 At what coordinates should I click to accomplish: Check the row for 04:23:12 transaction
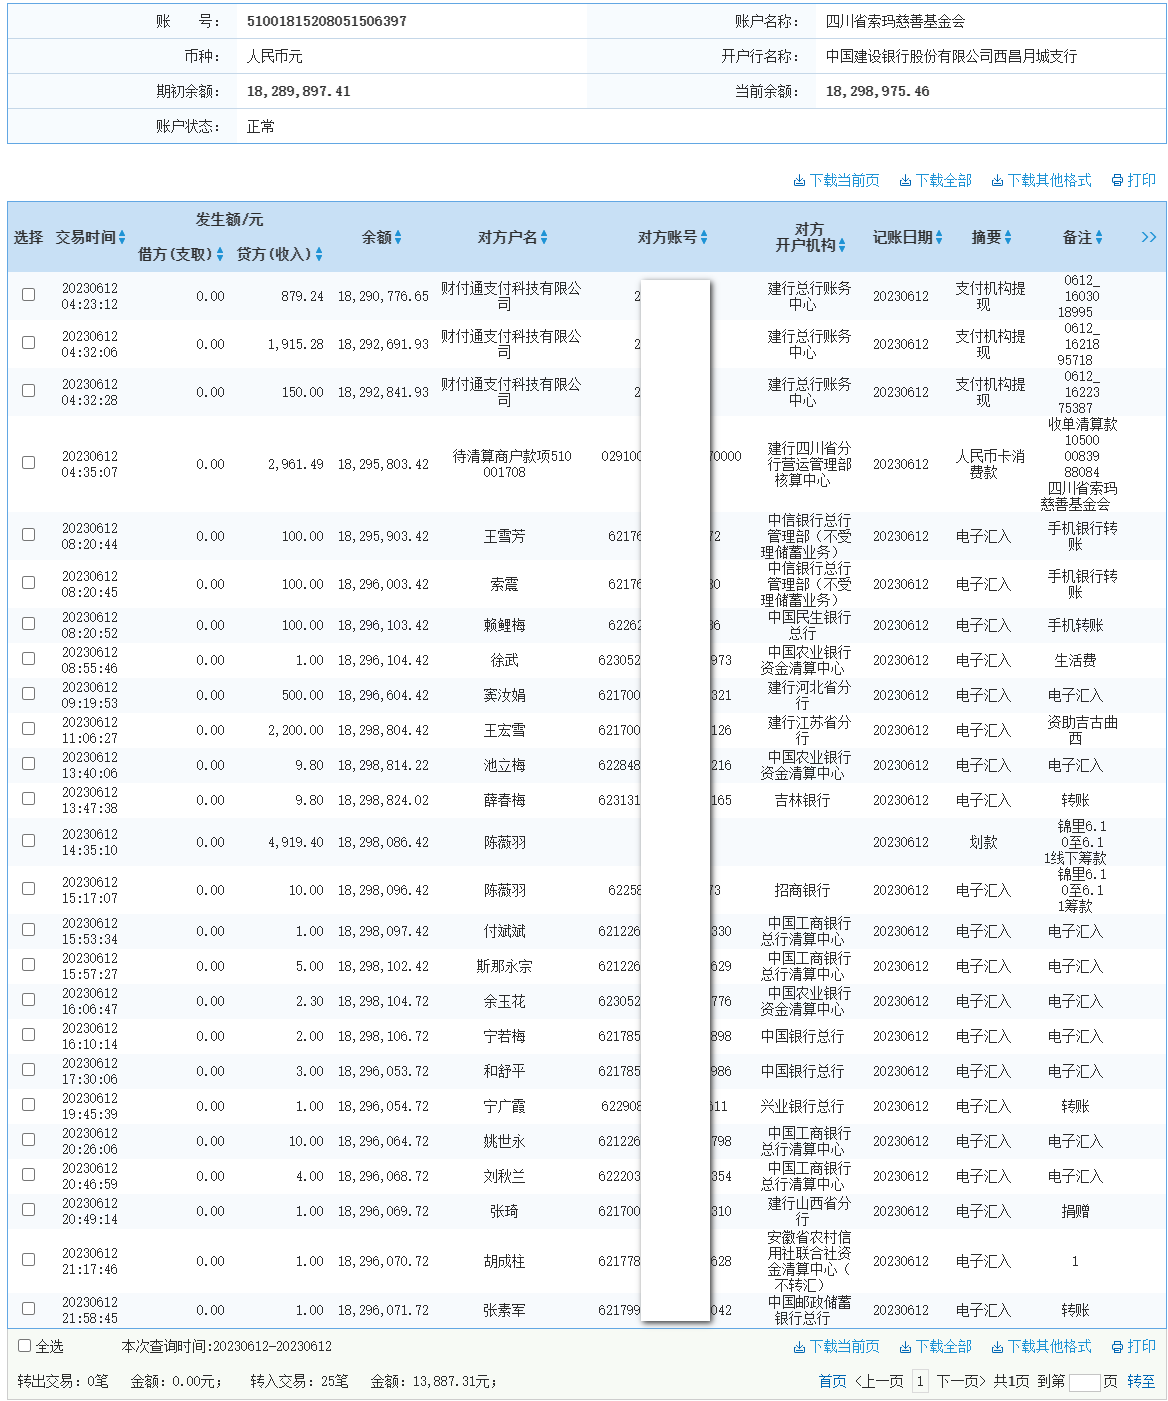[28, 295]
